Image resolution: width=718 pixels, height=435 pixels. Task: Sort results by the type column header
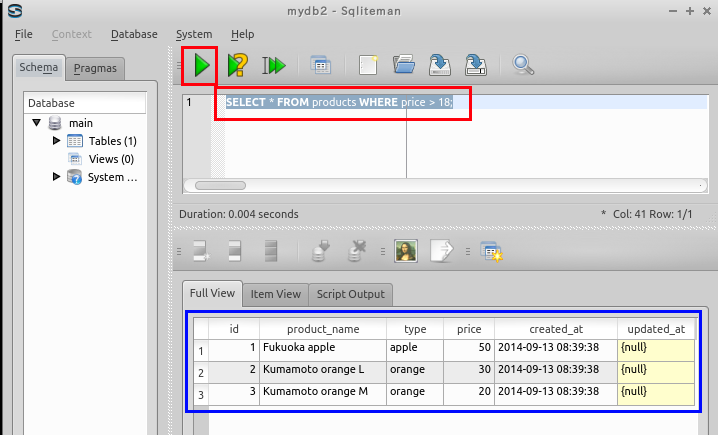point(415,329)
